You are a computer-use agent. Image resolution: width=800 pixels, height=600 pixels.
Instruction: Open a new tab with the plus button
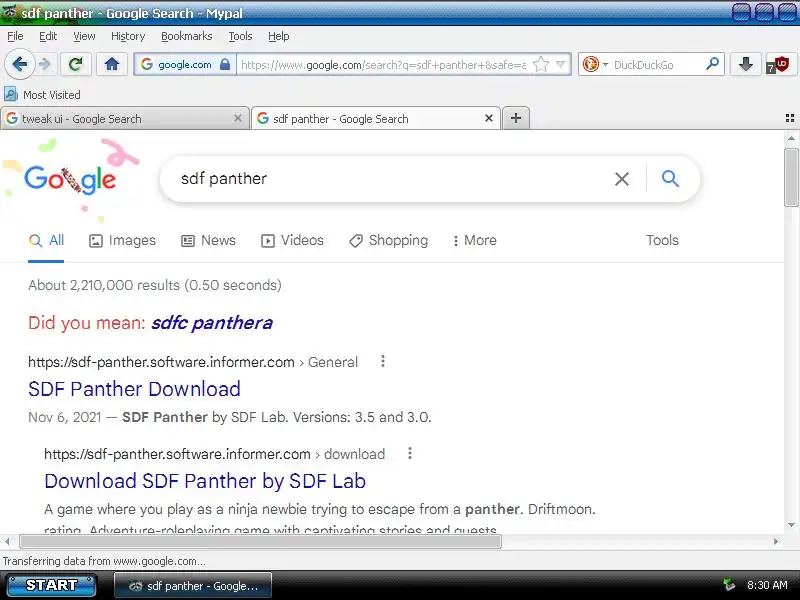516,118
